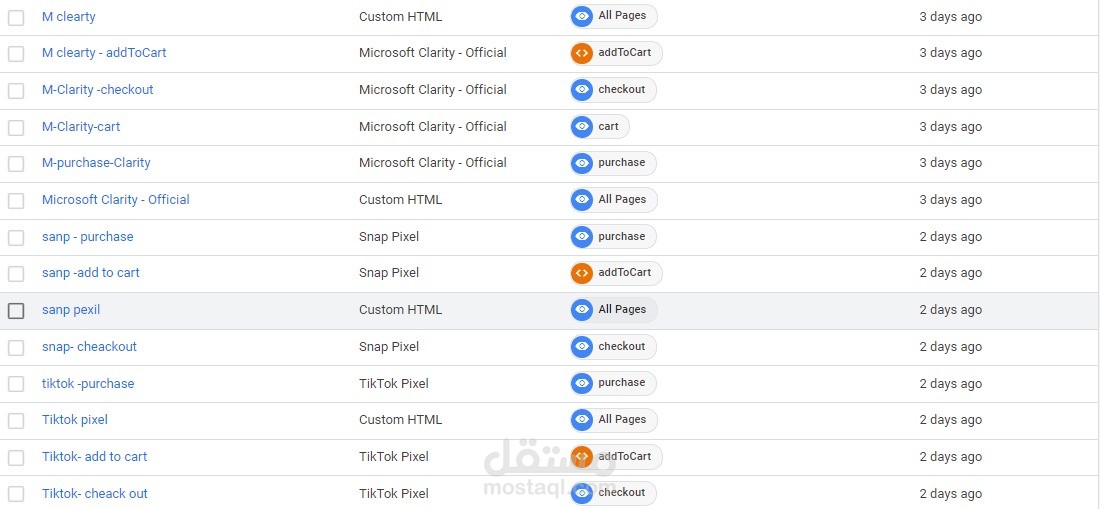Screen dimensions: 1100x509
Task: Click the checkout trigger chip on Tiktok- cheack out
Action: click(x=622, y=493)
